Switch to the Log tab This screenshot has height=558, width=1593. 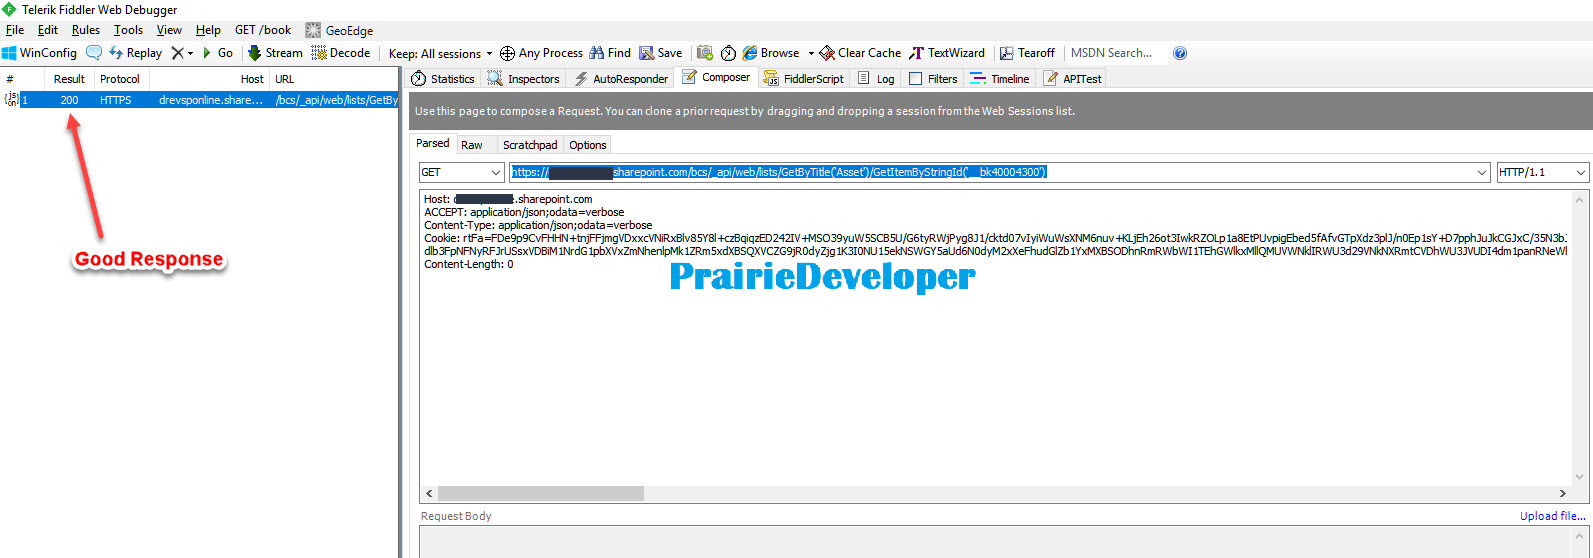876,78
